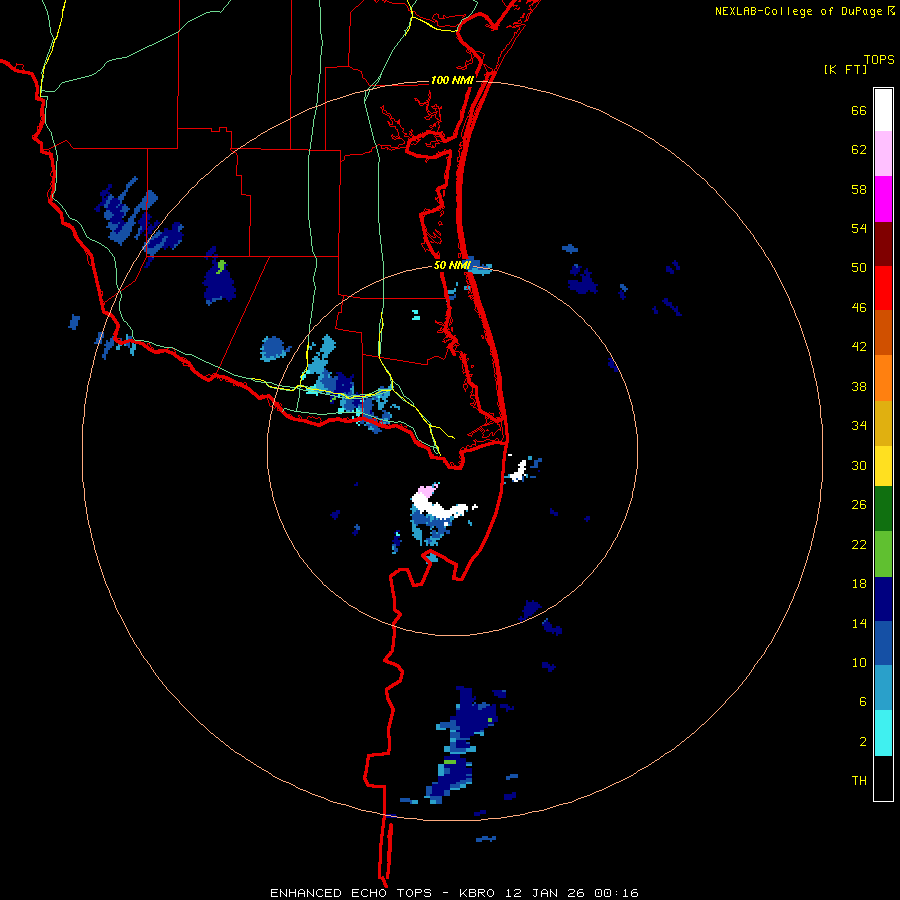
Task: Click the 62 value on the legend
Action: [x=859, y=150]
